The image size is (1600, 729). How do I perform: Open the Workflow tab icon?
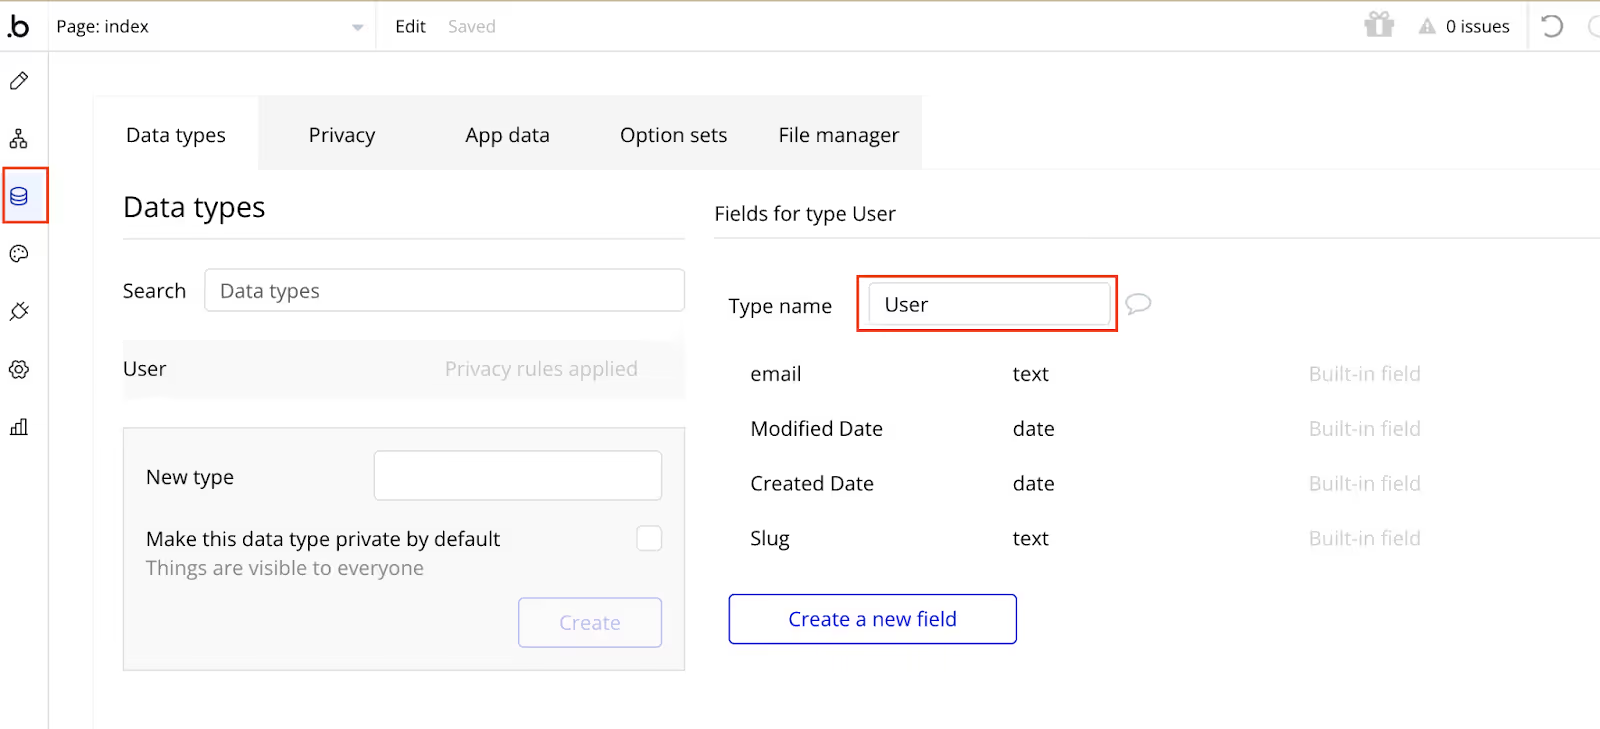pos(19,139)
